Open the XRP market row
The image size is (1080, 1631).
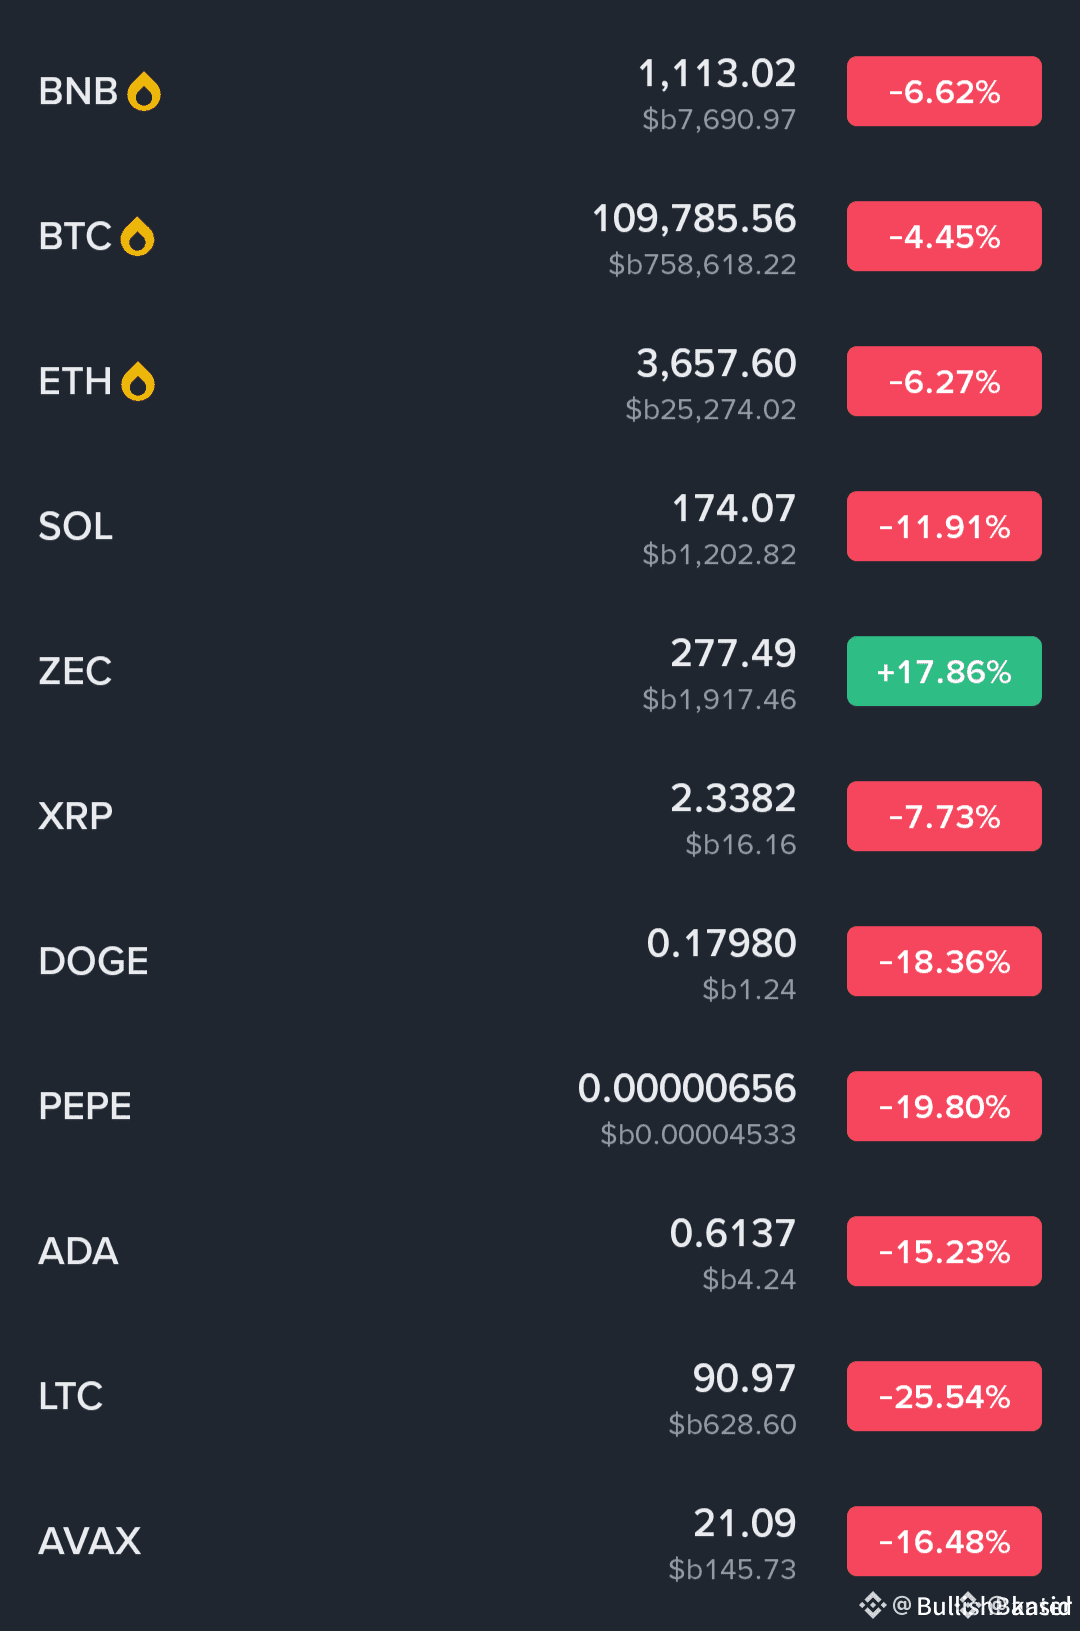click(x=540, y=817)
